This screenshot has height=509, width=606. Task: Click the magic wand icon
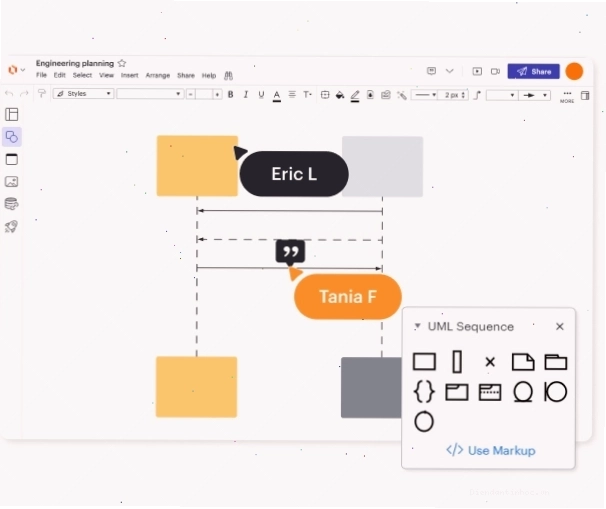[402, 95]
